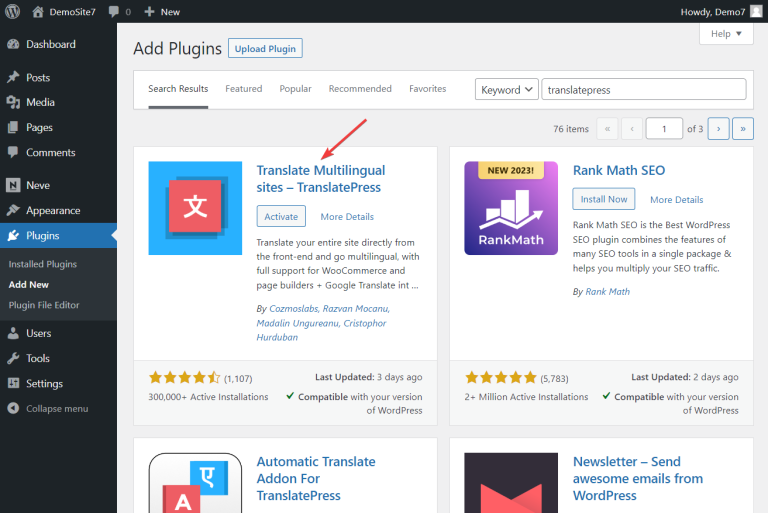The width and height of the screenshot is (768, 513).
Task: Jump to last page of results
Action: (742, 129)
